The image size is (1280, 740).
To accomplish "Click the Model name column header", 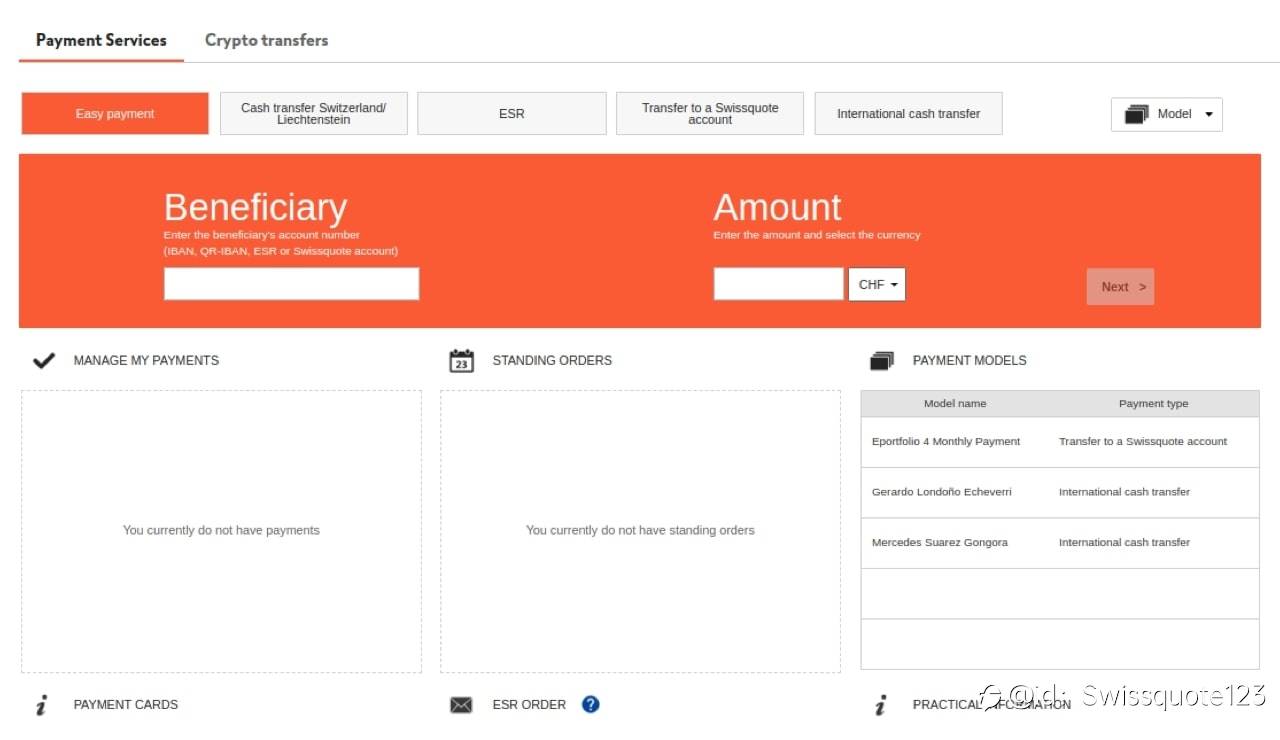I will (x=955, y=404).
